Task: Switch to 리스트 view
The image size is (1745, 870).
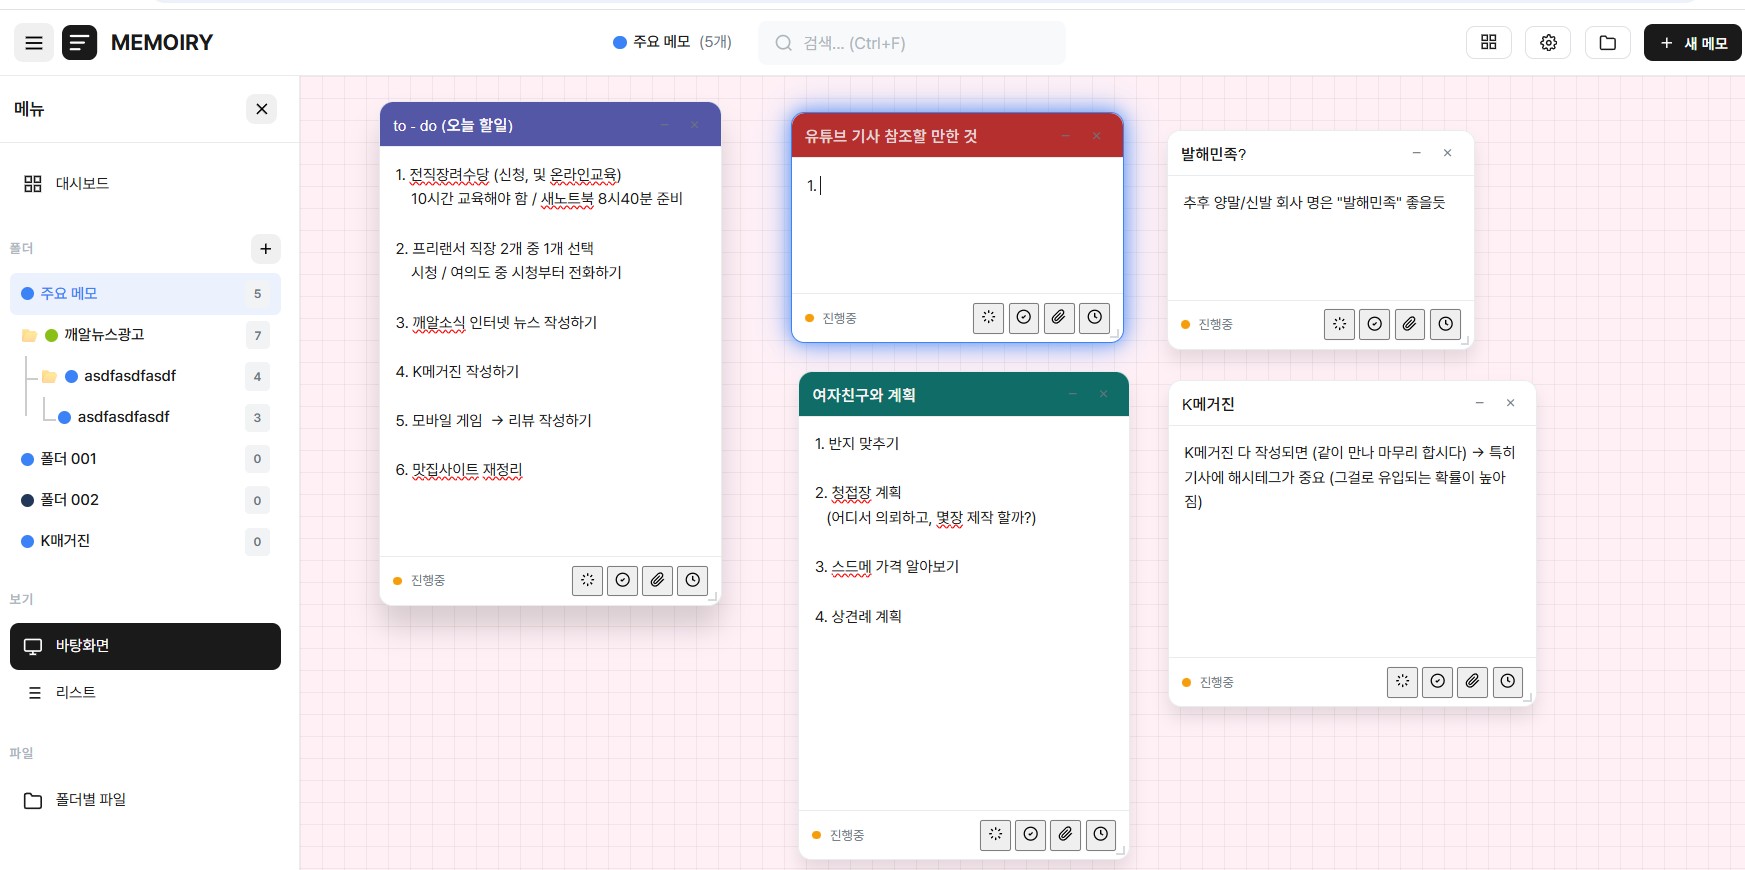Action: pyautogui.click(x=75, y=693)
